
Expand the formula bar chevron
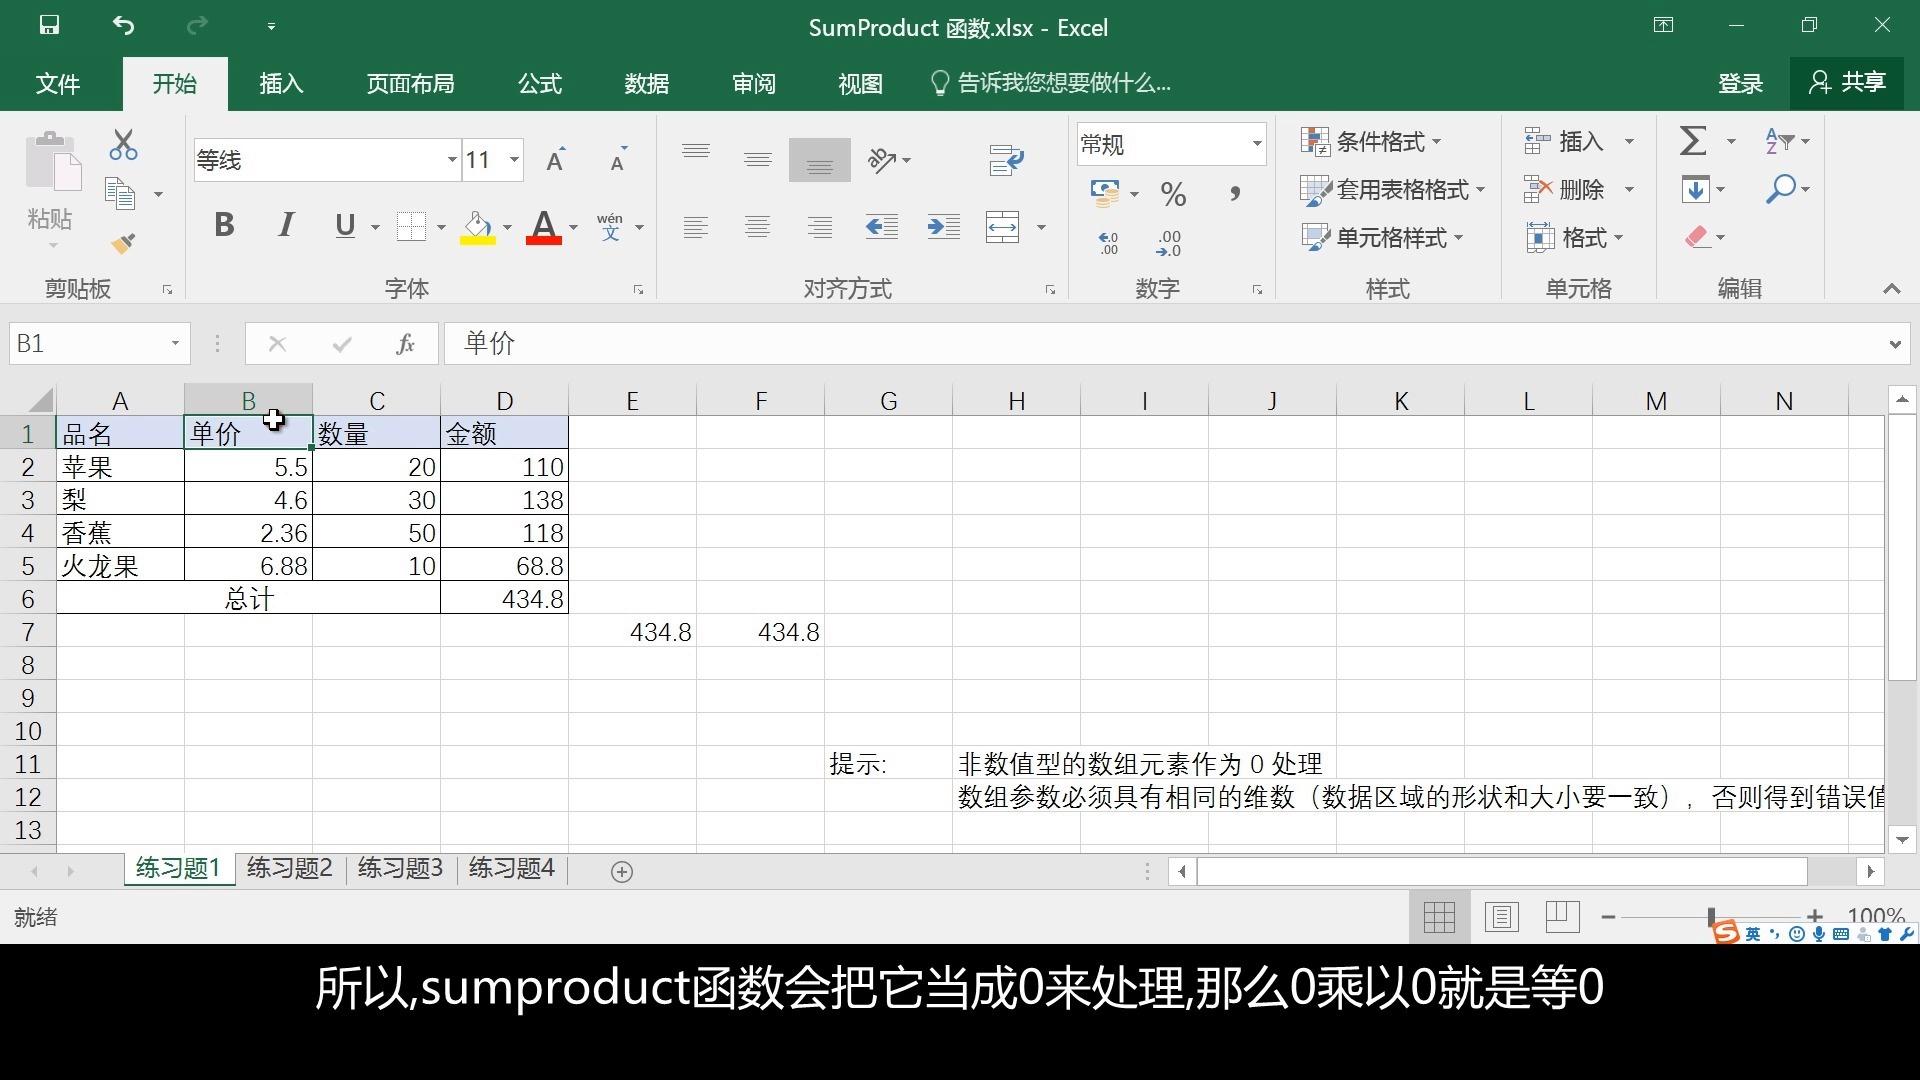tap(1895, 344)
